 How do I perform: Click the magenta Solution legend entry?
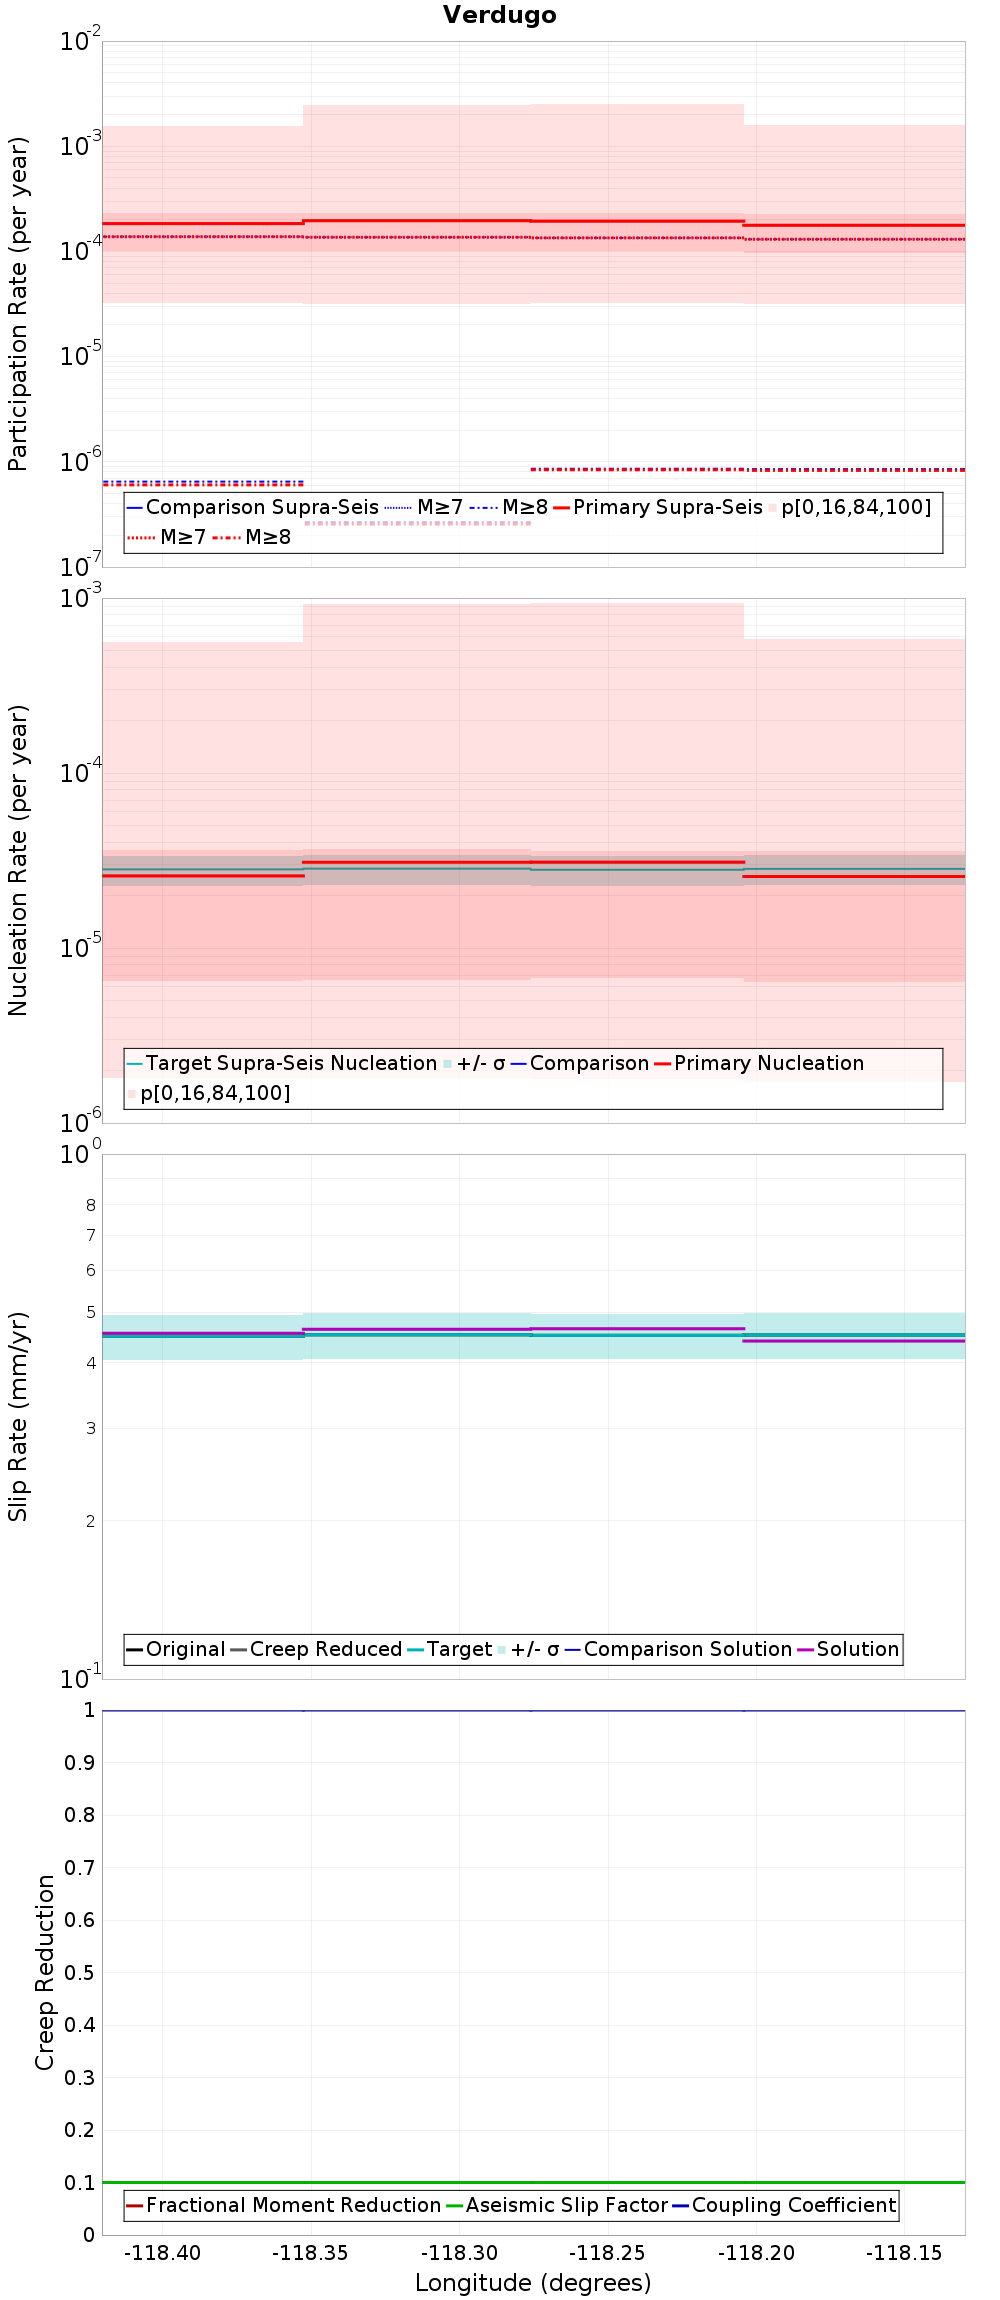coord(848,1649)
